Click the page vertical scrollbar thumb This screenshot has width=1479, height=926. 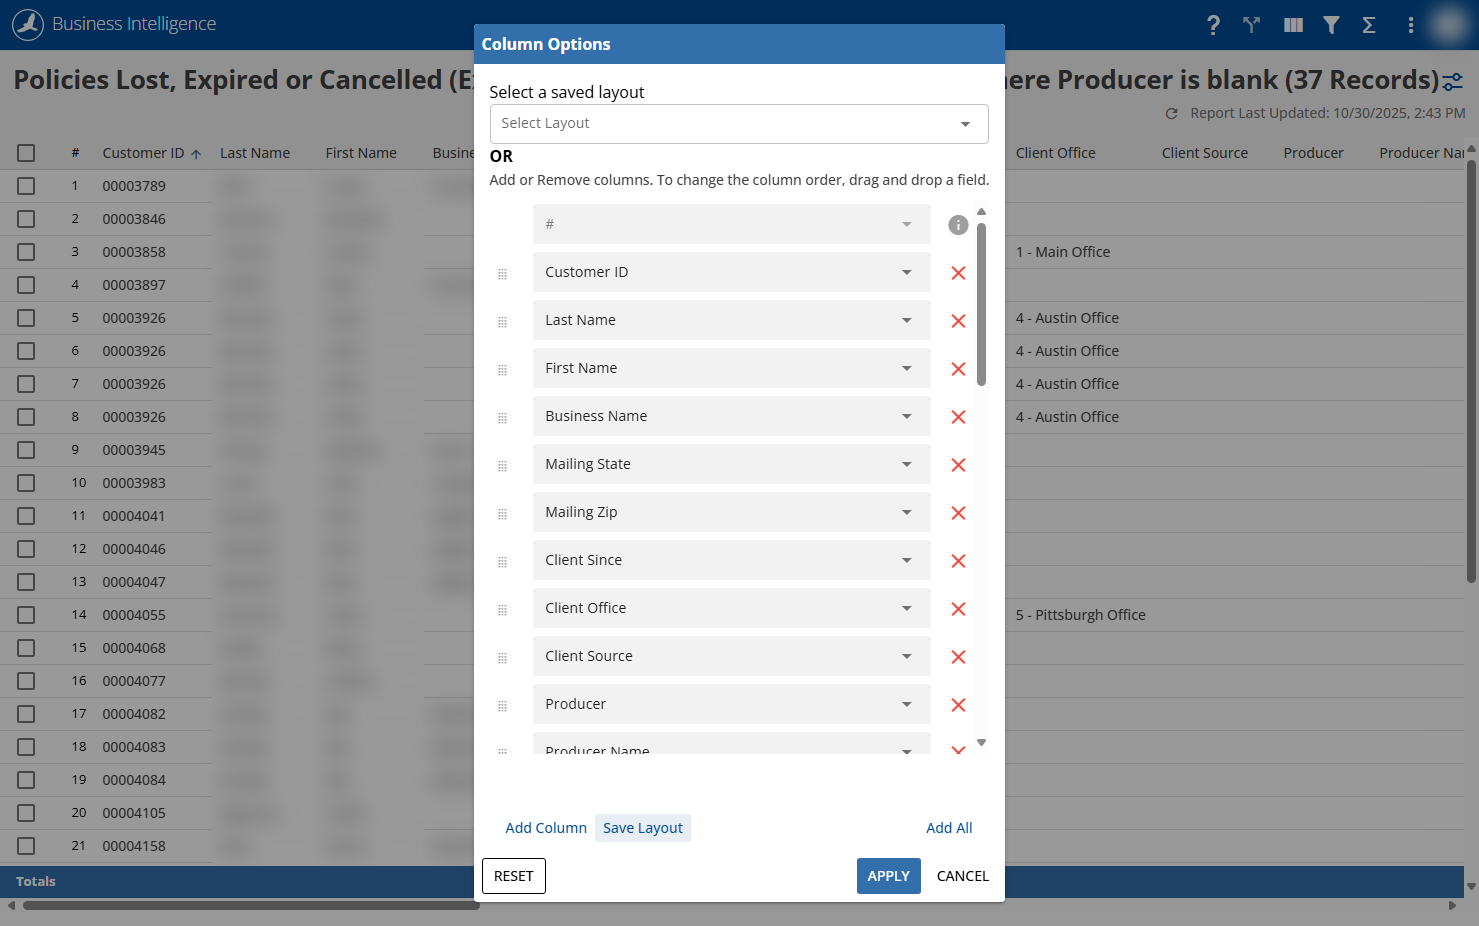[1471, 371]
